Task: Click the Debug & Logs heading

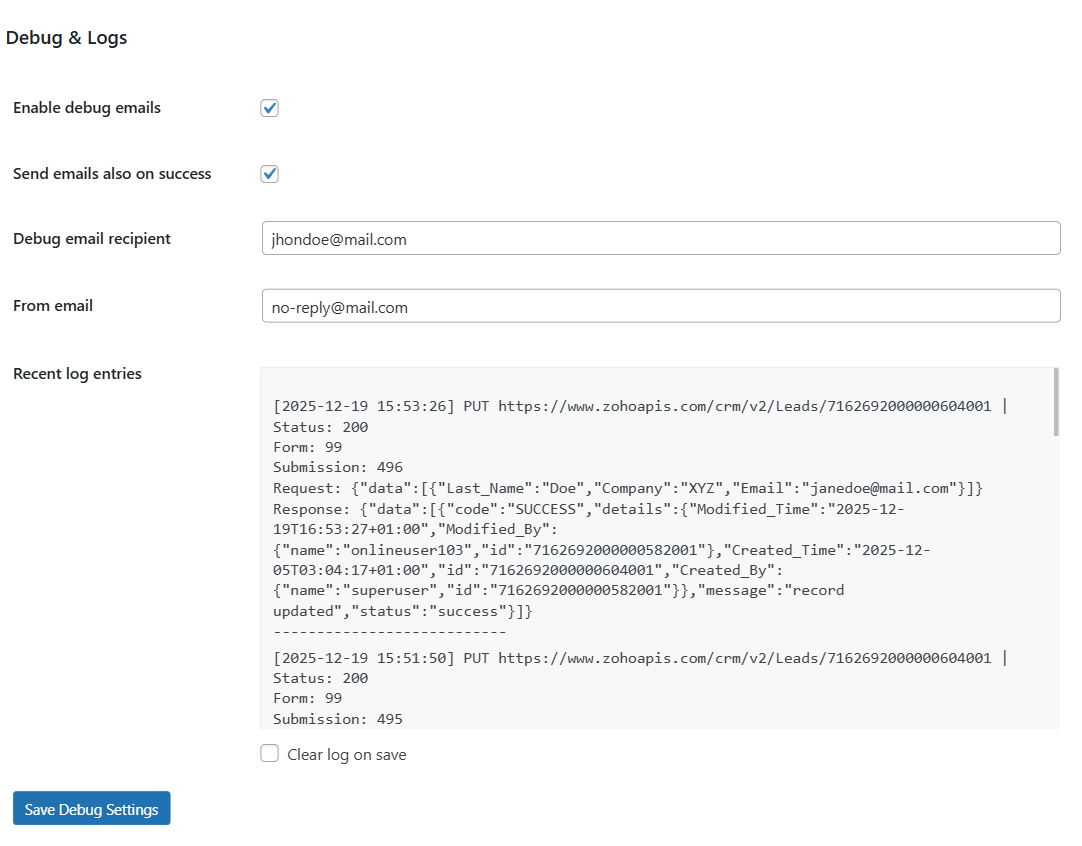Action: point(66,37)
